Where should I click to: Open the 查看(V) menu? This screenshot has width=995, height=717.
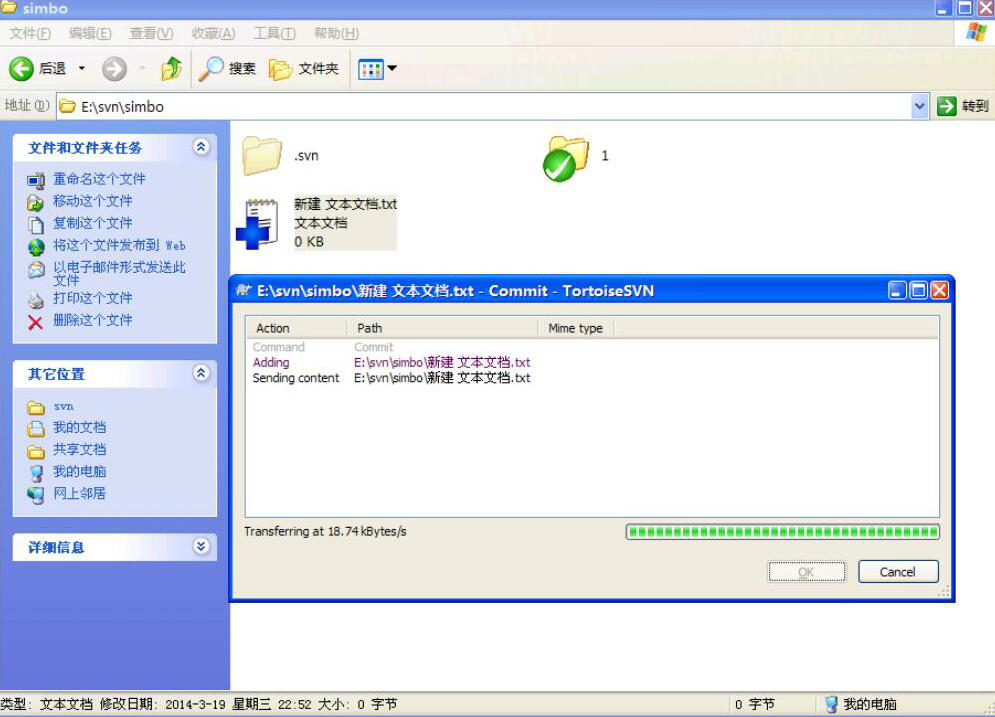(151, 33)
